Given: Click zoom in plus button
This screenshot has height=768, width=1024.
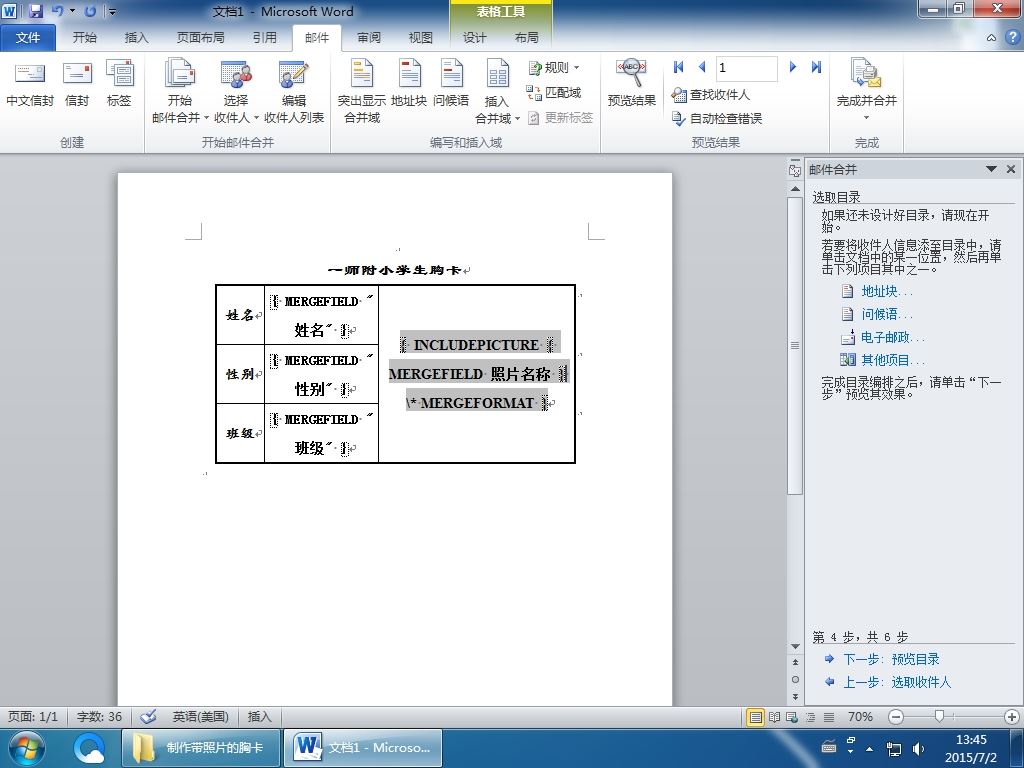Looking at the screenshot, I should [x=1012, y=717].
